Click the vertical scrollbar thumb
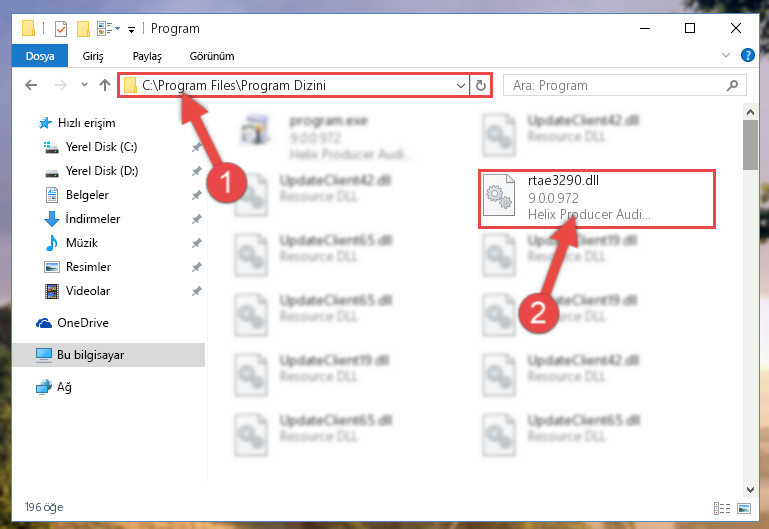This screenshot has width=769, height=529. (750, 145)
